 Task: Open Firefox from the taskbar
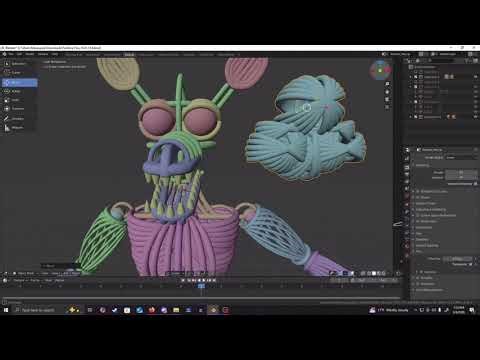point(152,310)
